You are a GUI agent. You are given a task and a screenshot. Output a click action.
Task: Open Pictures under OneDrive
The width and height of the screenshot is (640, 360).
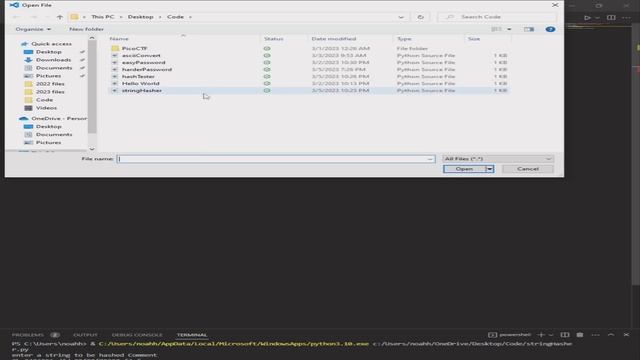tap(48, 142)
